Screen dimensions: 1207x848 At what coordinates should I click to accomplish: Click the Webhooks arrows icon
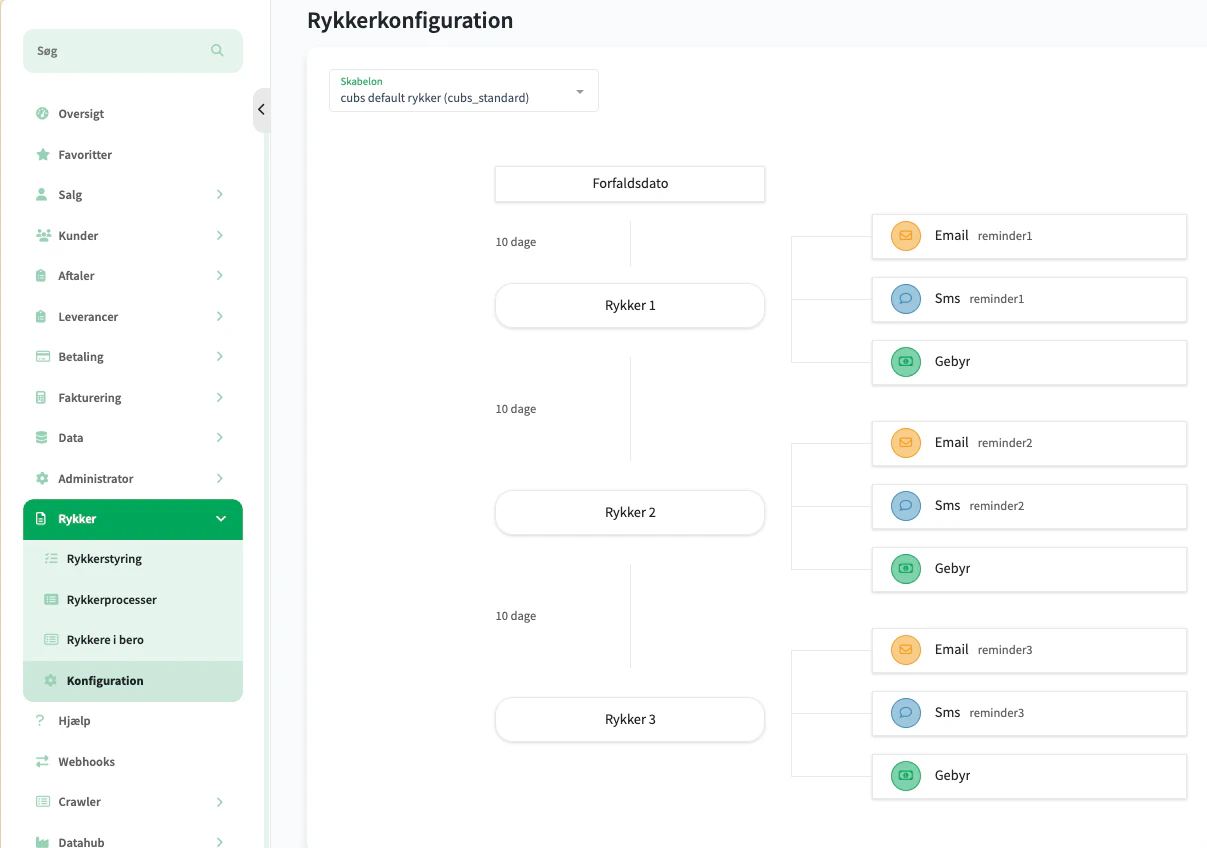click(x=42, y=762)
